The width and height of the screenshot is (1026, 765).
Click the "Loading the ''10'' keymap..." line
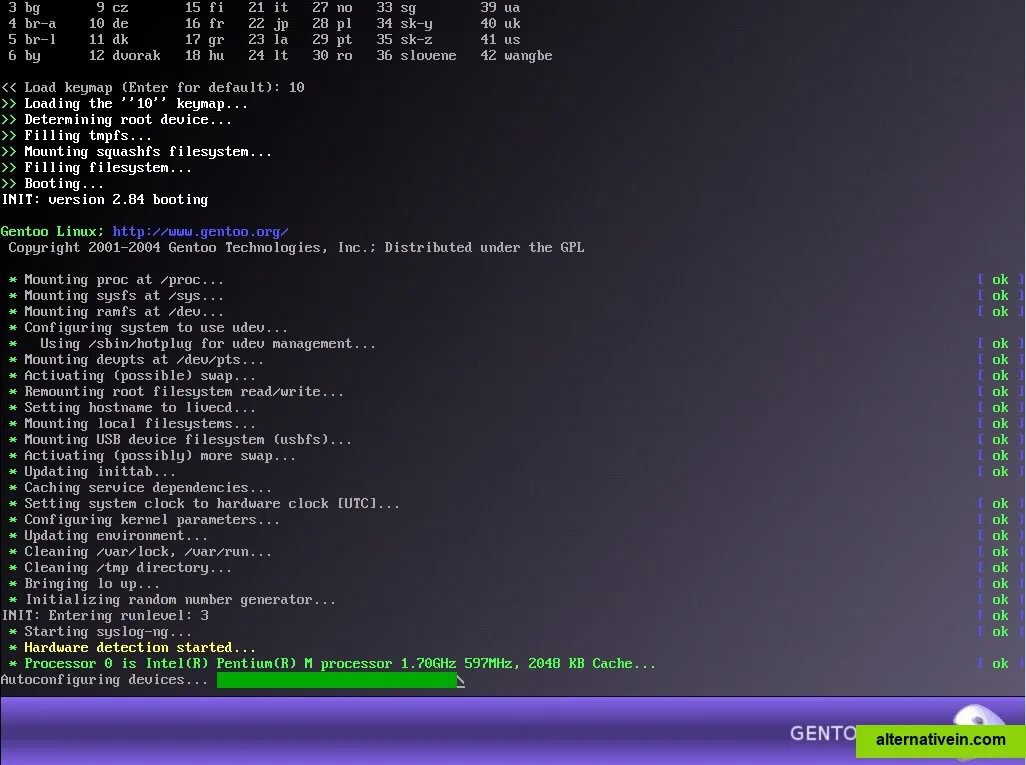coord(124,103)
